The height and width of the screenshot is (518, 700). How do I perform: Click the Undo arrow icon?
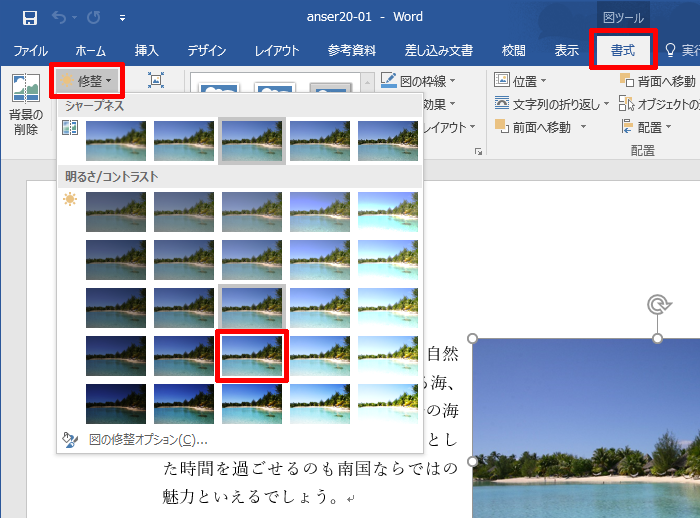(58, 17)
